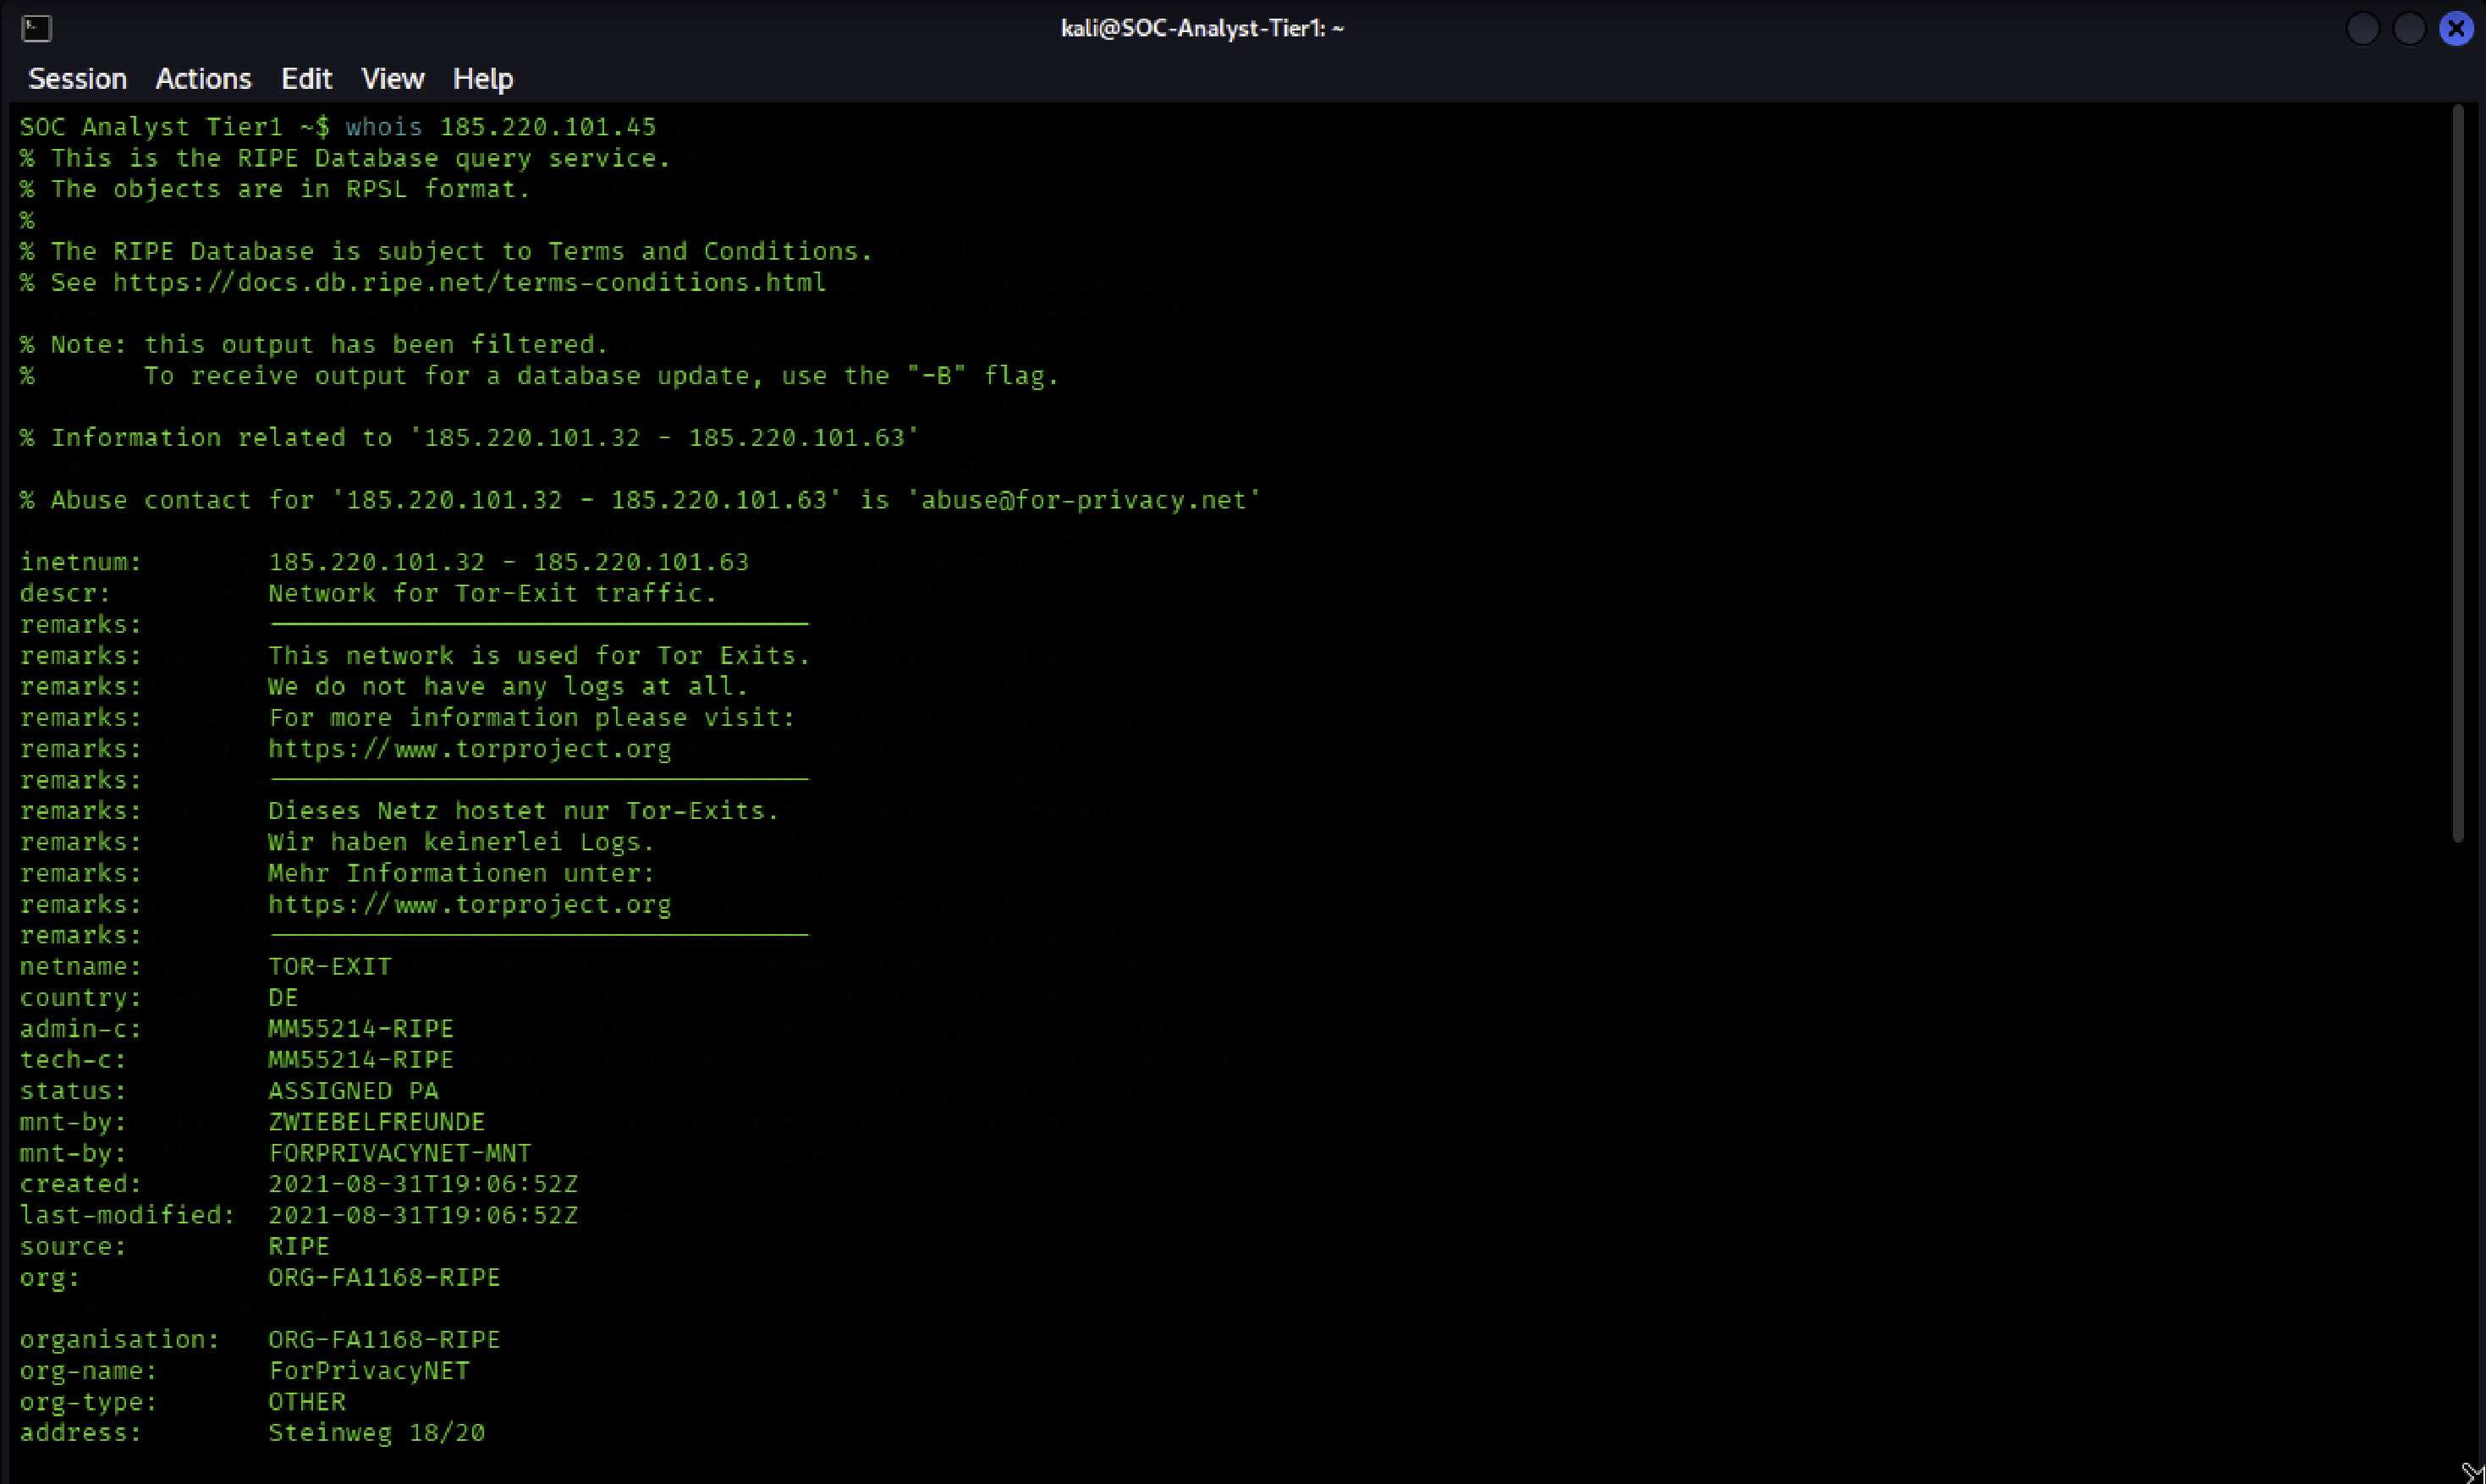Click the tech-c value MM55214-RIPE
The height and width of the screenshot is (1484, 2486).
(x=361, y=1060)
